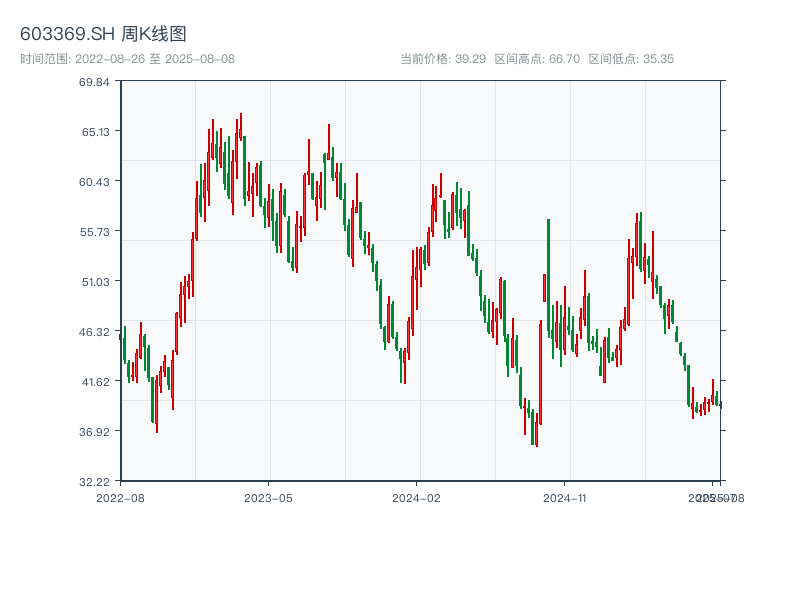Image resolution: width=800 pixels, height=600 pixels.
Task: Click y-axis label 41.62
Action: point(95,382)
